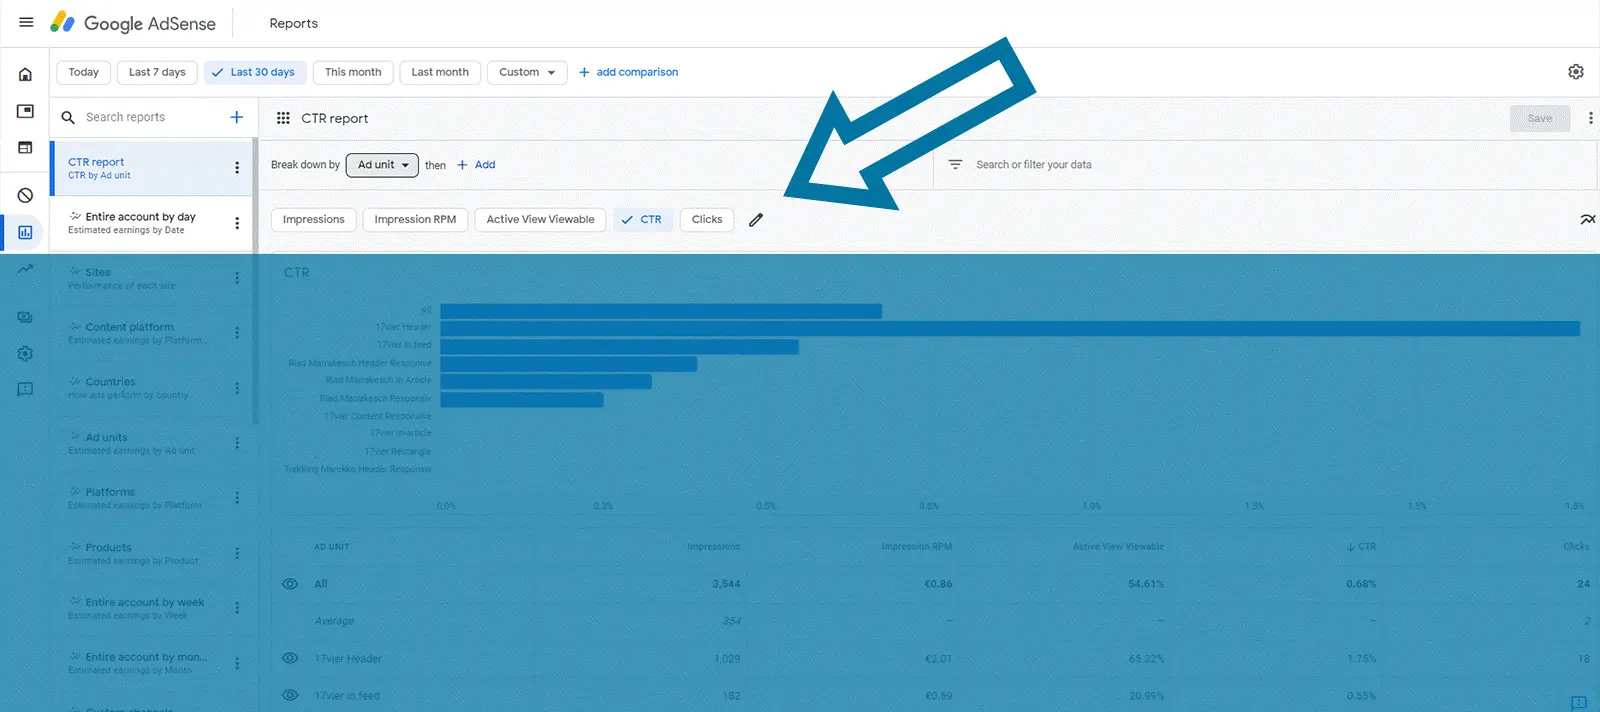Edit metrics with the pencil icon
Viewport: 1600px width, 712px height.
(x=756, y=220)
